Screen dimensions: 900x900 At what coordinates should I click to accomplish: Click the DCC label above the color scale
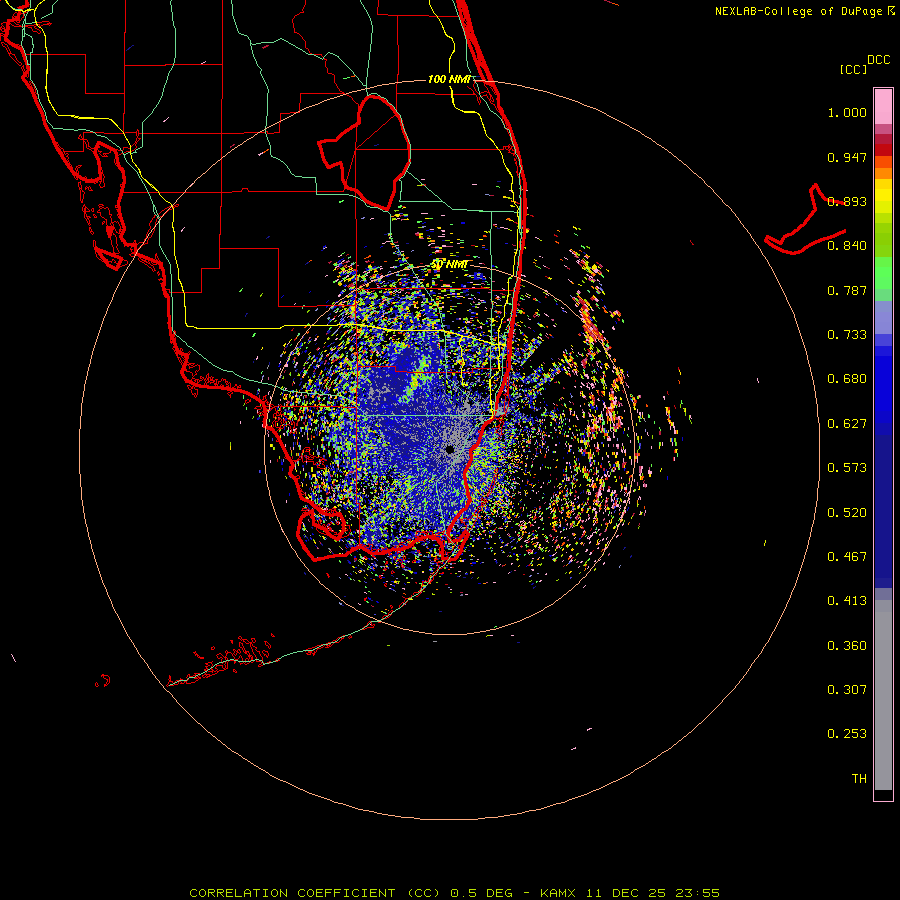879,60
